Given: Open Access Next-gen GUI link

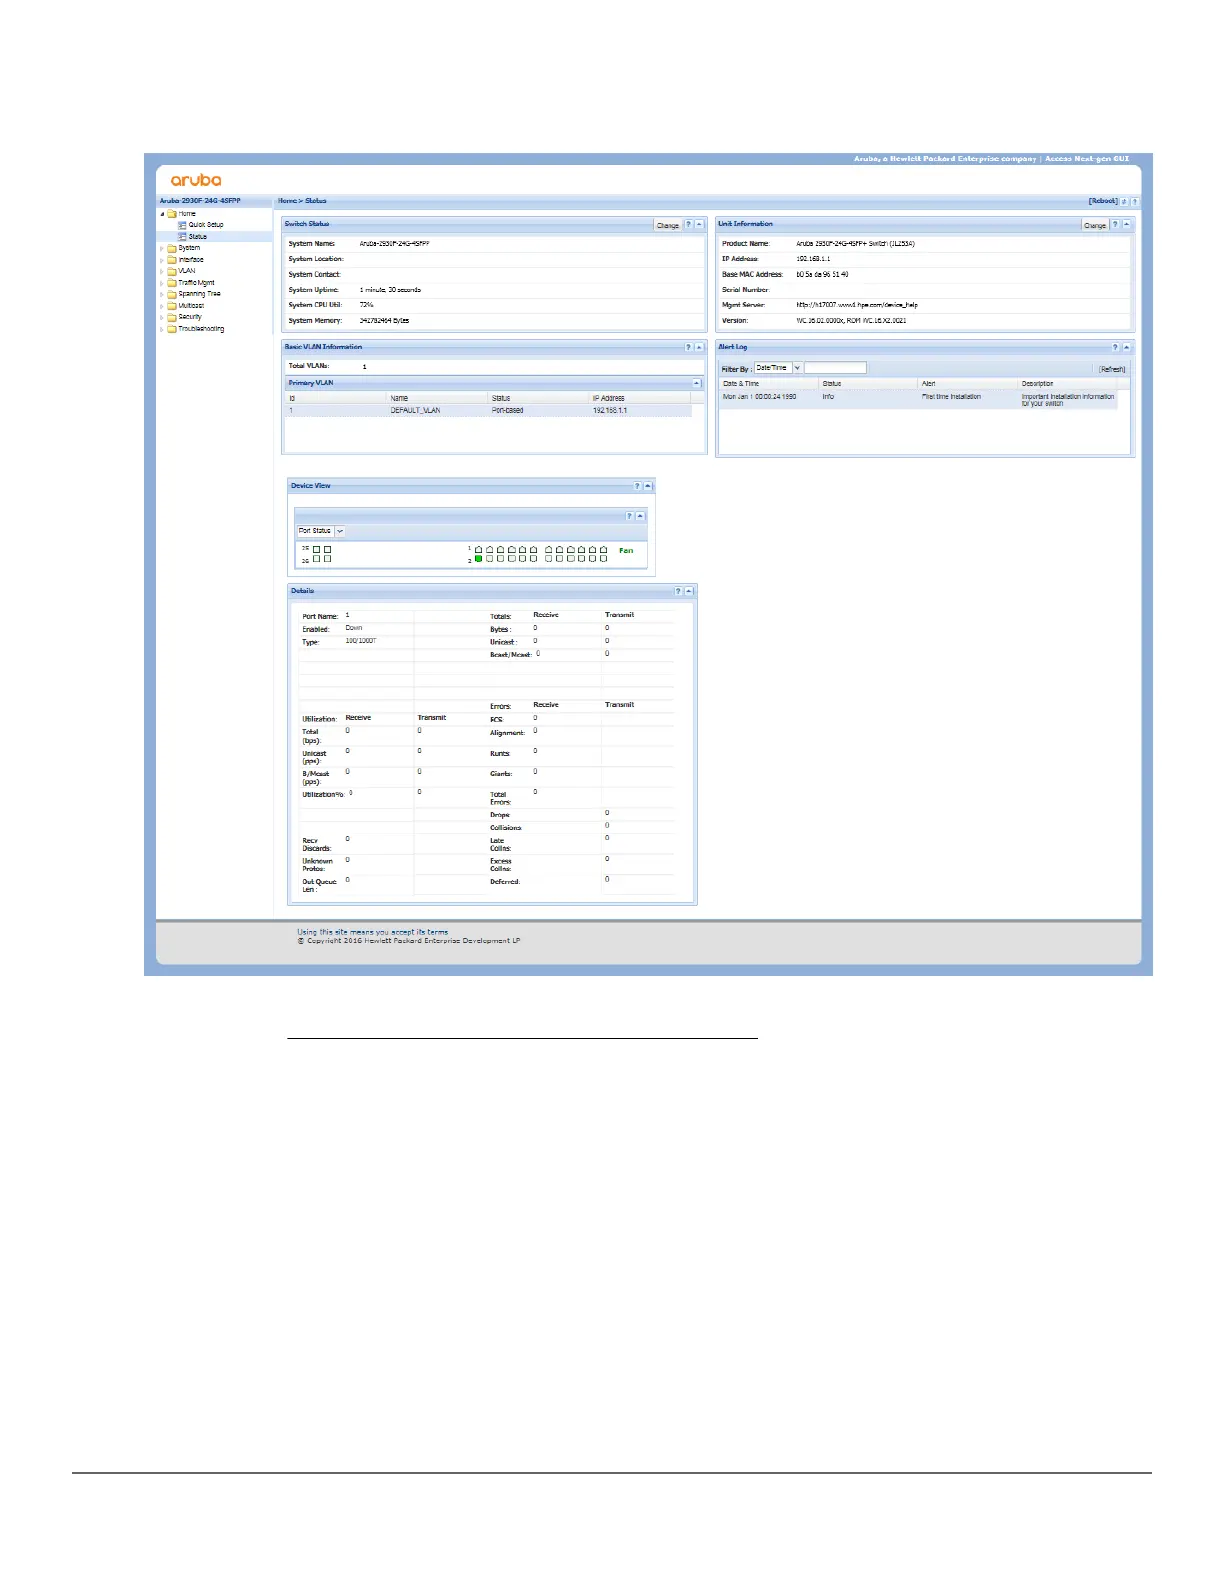Looking at the screenshot, I should [x=1087, y=159].
